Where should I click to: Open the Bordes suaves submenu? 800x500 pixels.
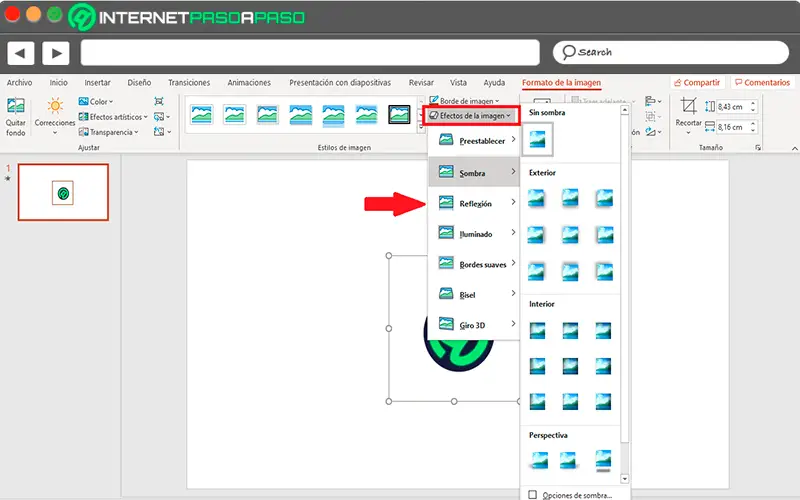pyautogui.click(x=473, y=264)
